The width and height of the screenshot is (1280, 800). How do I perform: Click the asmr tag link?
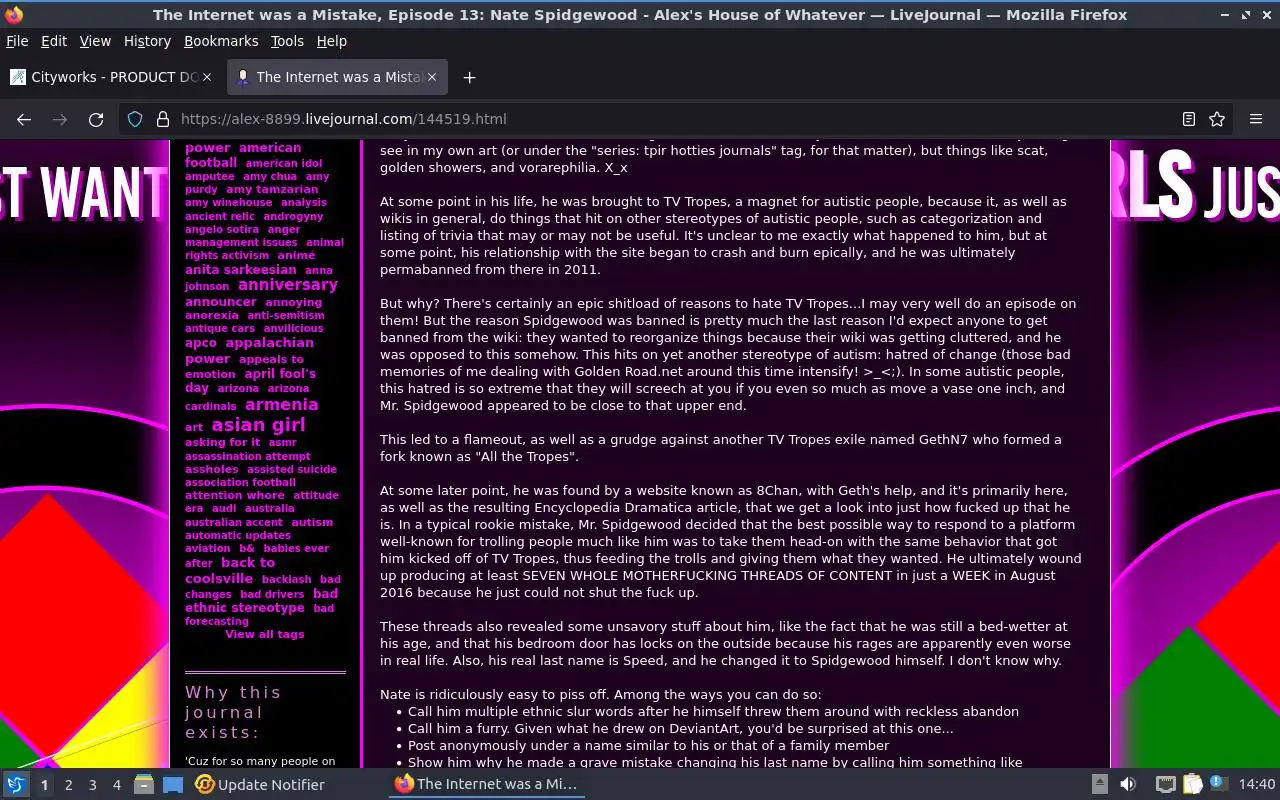tap(283, 442)
